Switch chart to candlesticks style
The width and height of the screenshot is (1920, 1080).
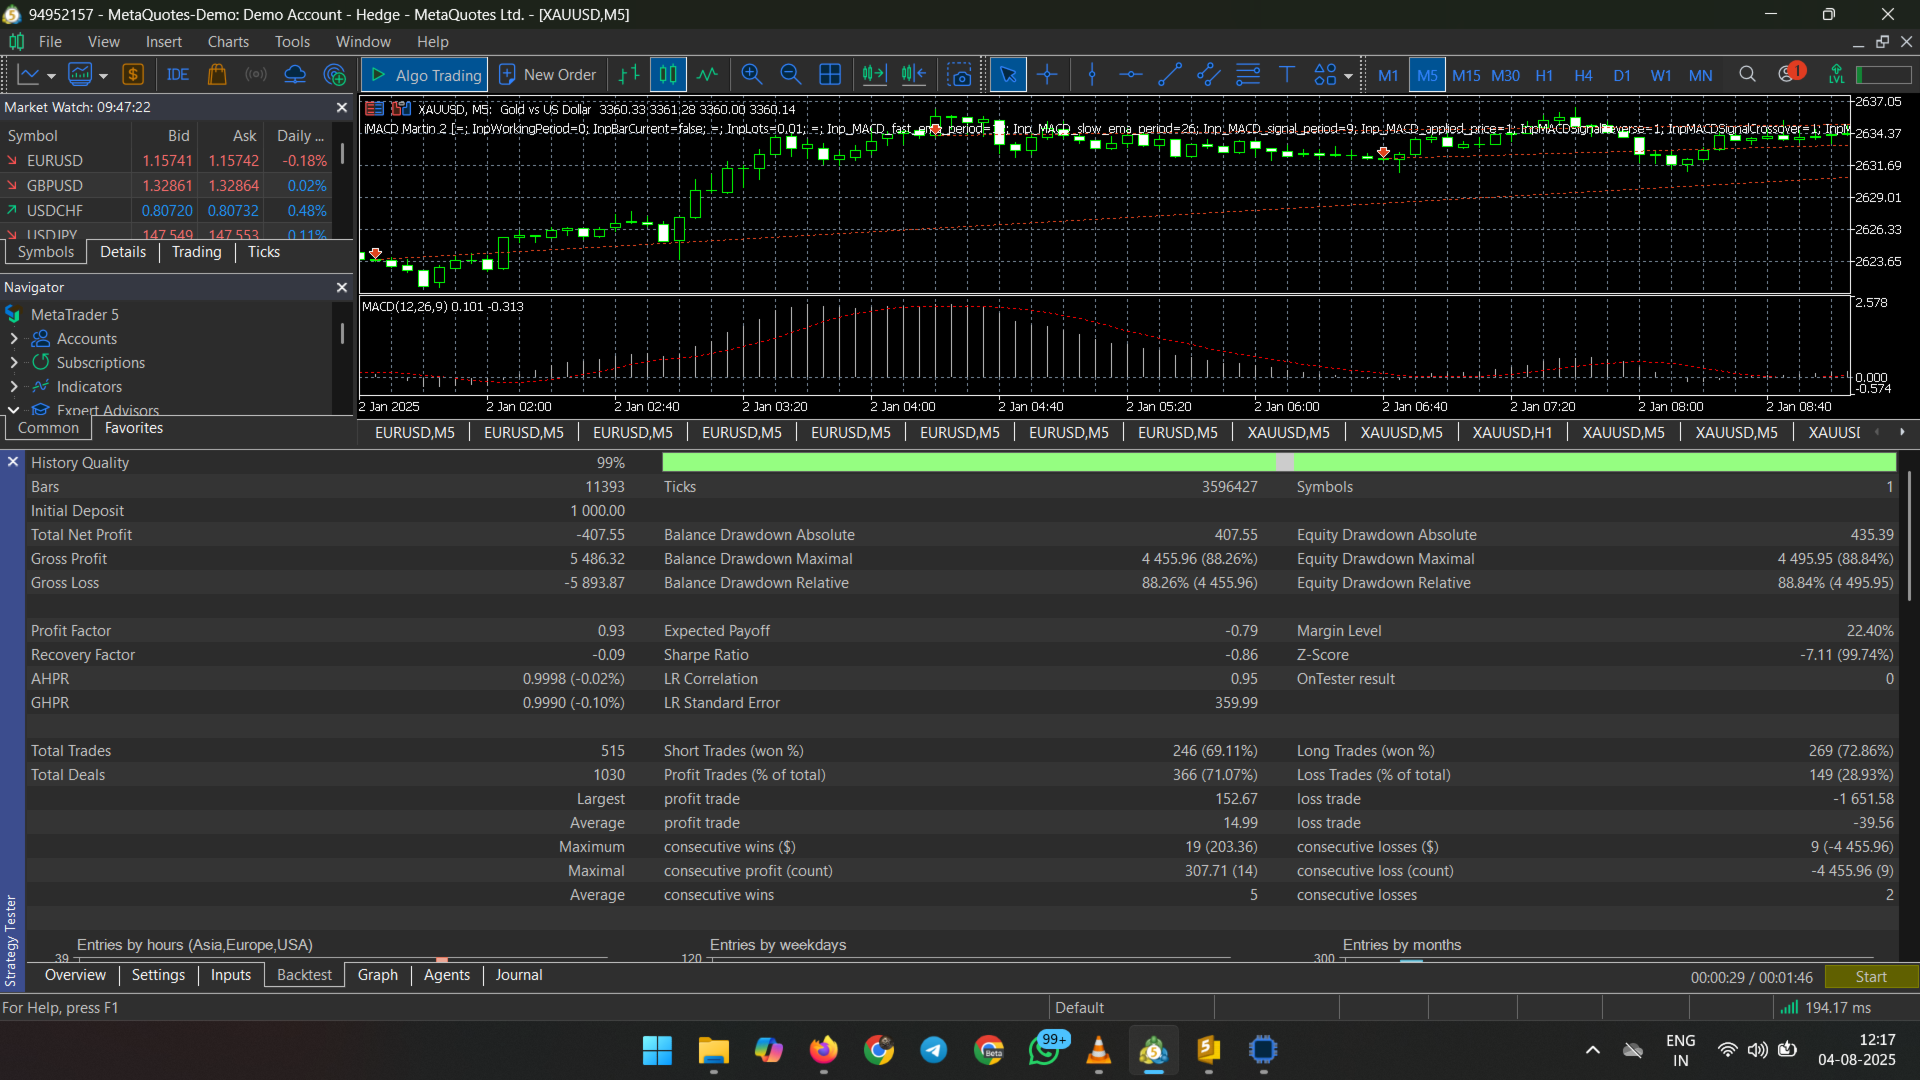pos(668,75)
